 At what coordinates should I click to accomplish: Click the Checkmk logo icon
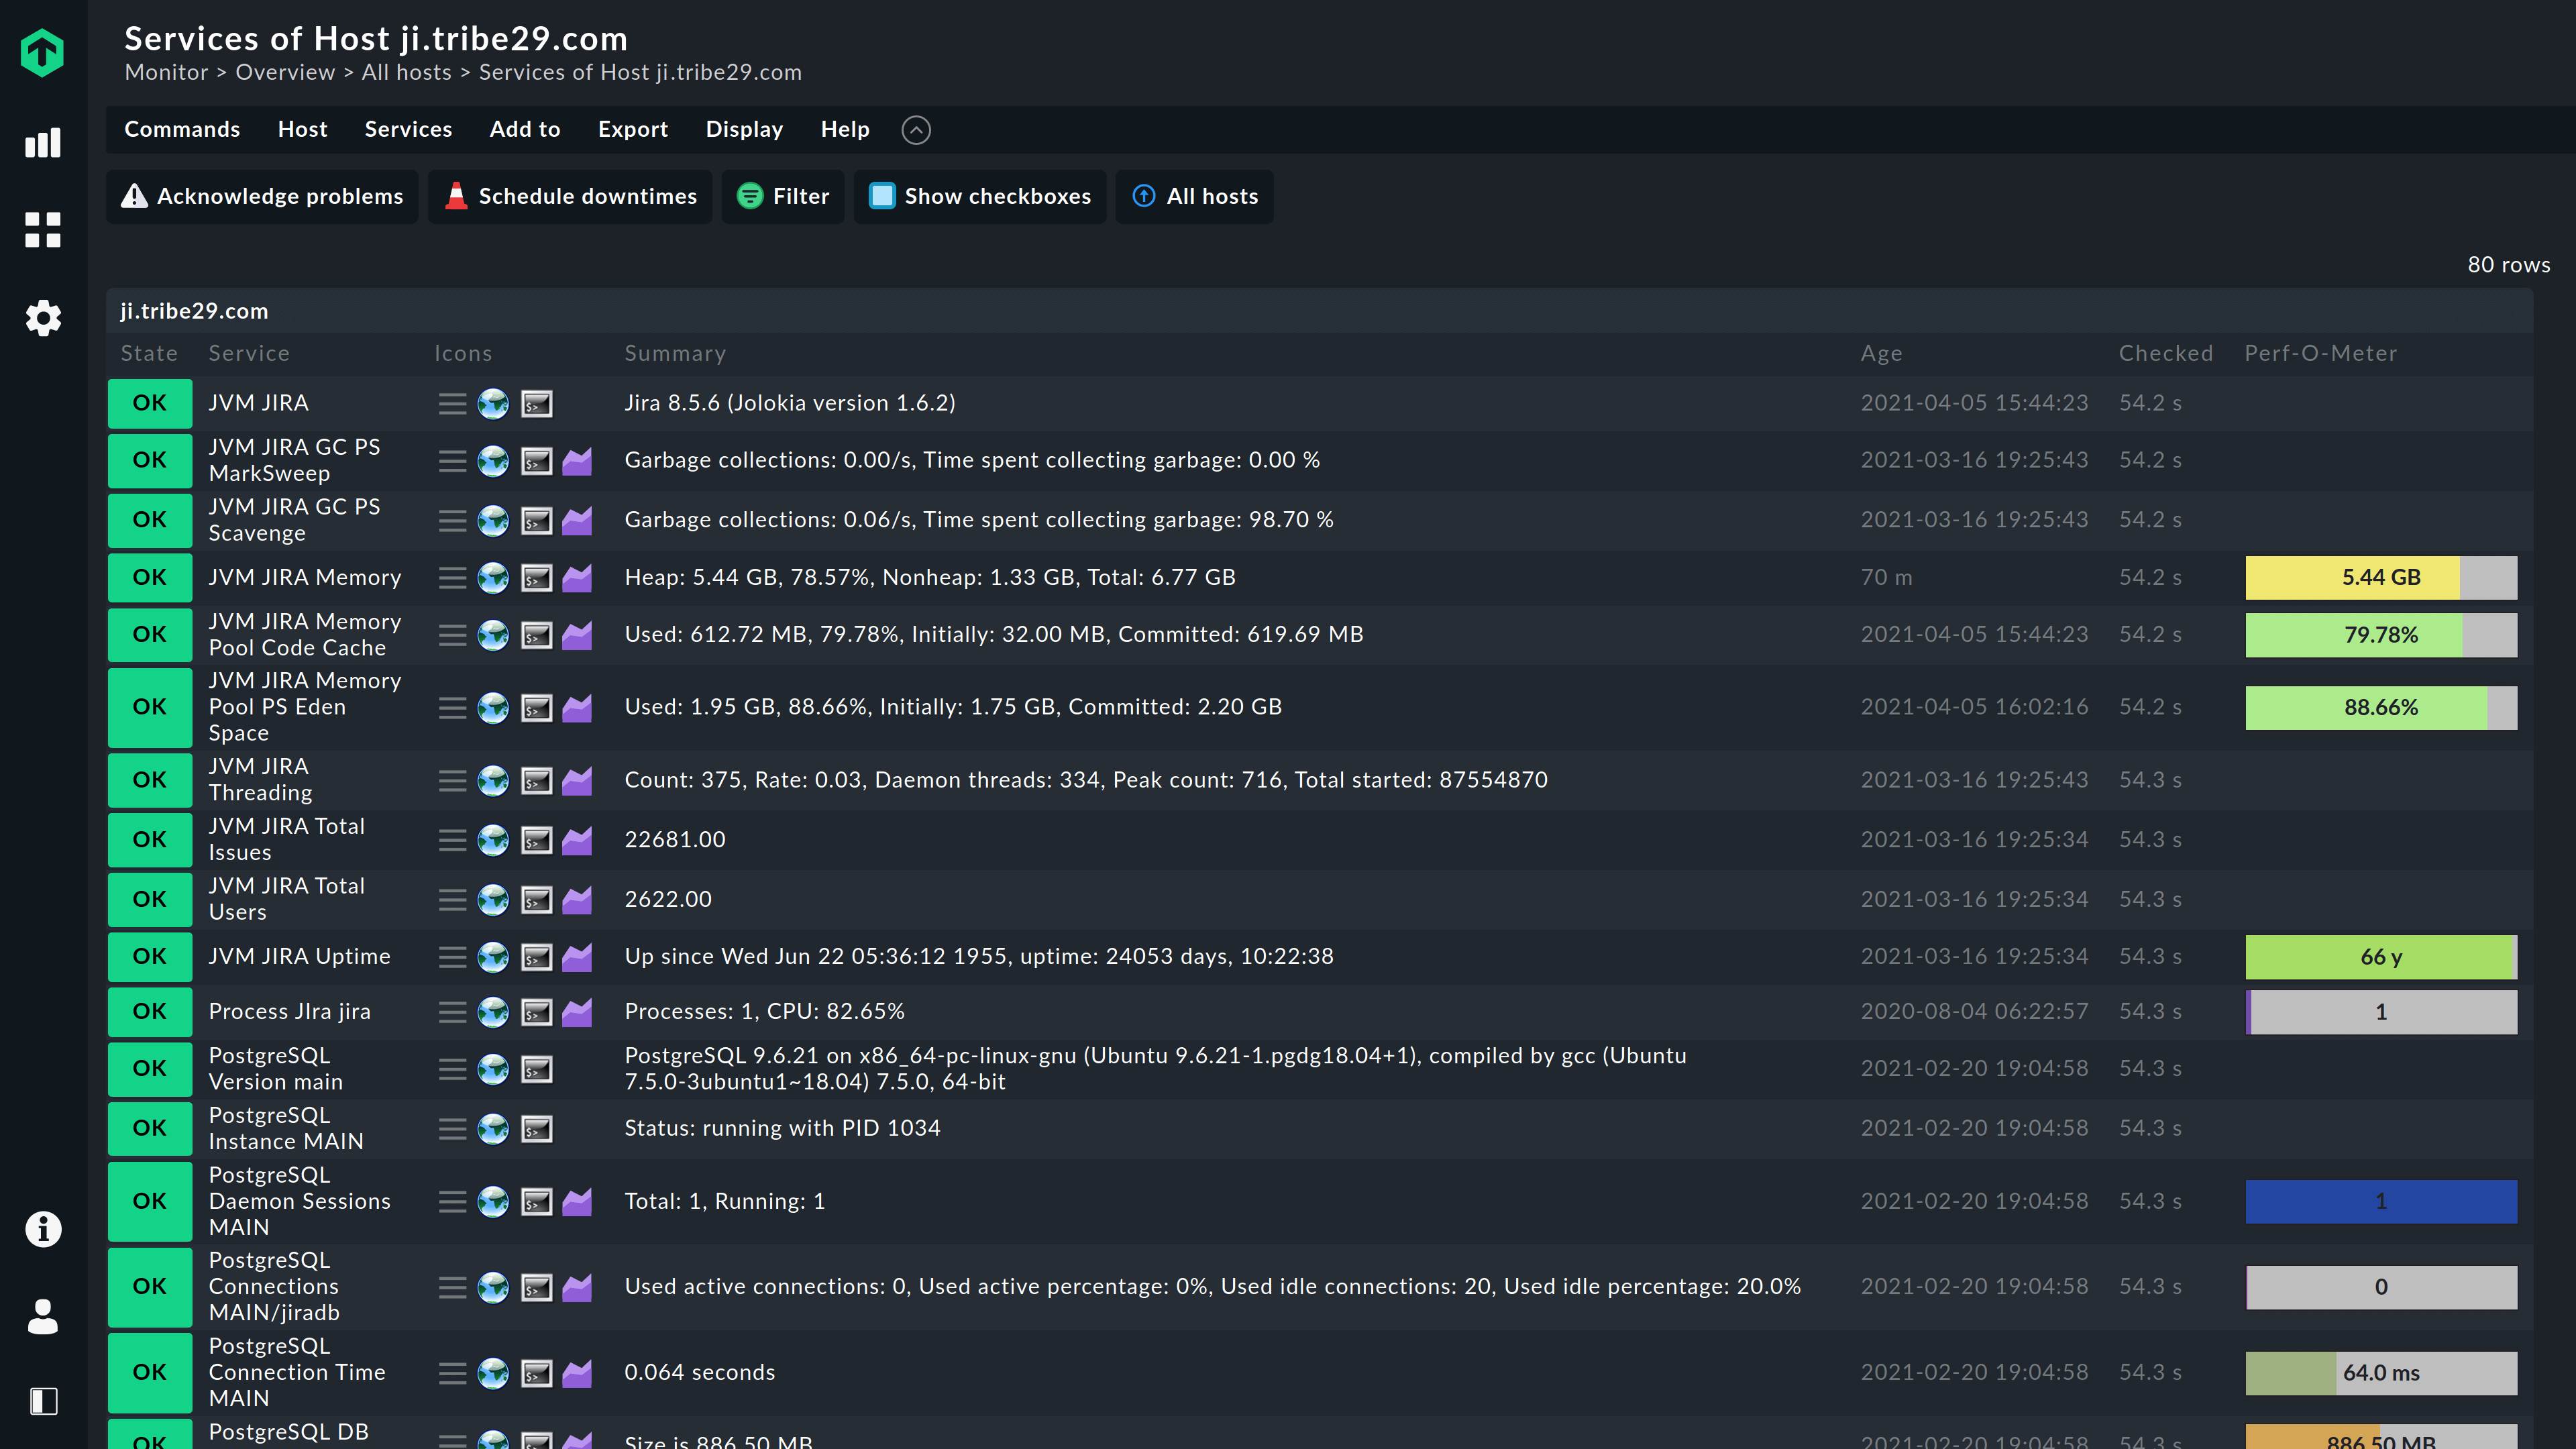point(42,53)
